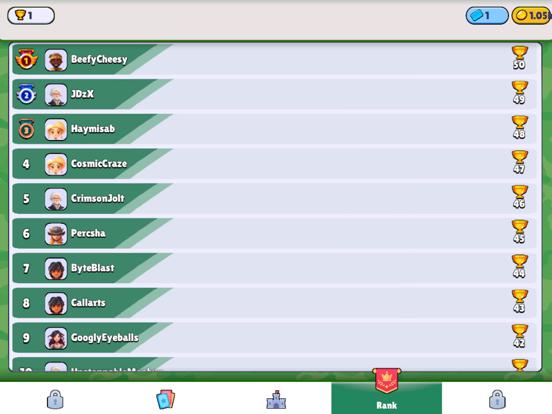Select the ByteBlast player name

coord(93,268)
